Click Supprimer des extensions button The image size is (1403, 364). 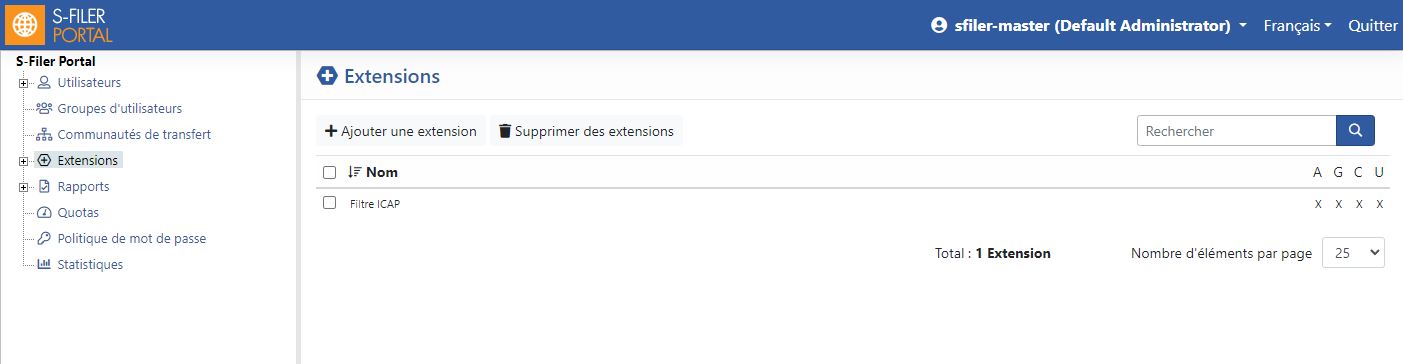pyautogui.click(x=586, y=131)
